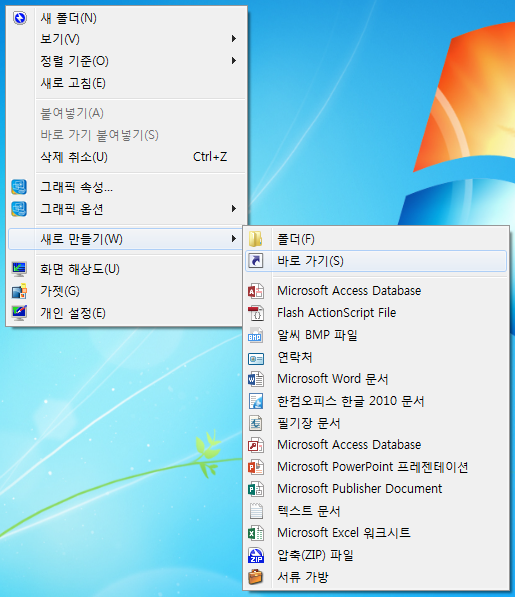Click the Microsoft Excel 워크시트 icon
Screen dimensions: 515x597
pyautogui.click(x=256, y=533)
